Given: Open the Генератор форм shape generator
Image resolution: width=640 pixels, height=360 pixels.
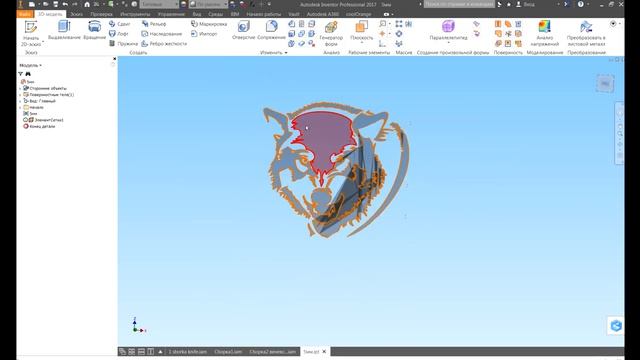Looking at the screenshot, I should 331,33.
